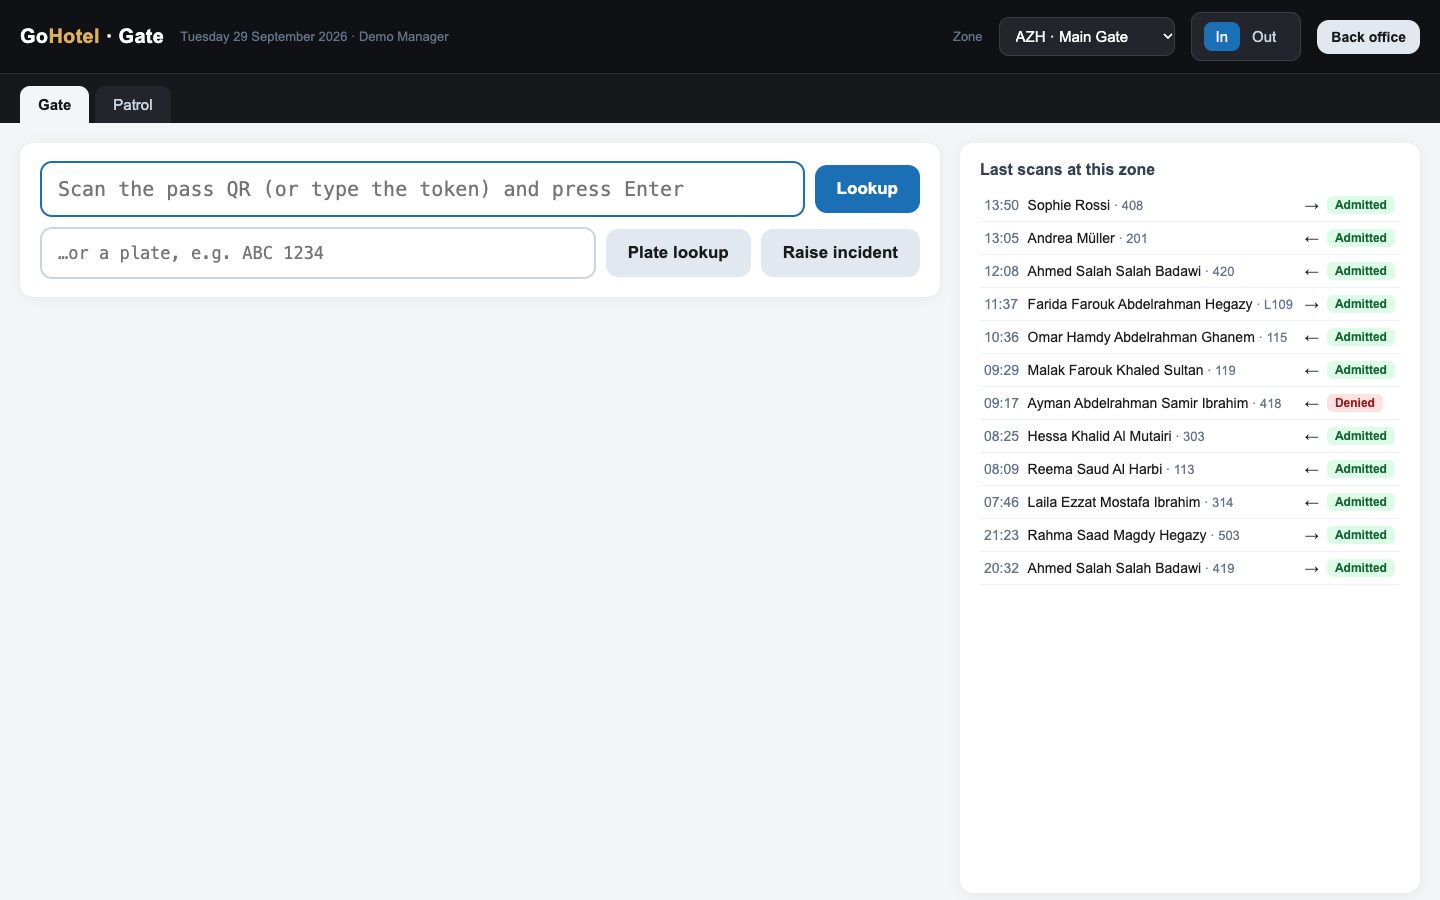
Task: Click the direction arrow on Sophie Rossi's scan
Action: [x=1311, y=206]
